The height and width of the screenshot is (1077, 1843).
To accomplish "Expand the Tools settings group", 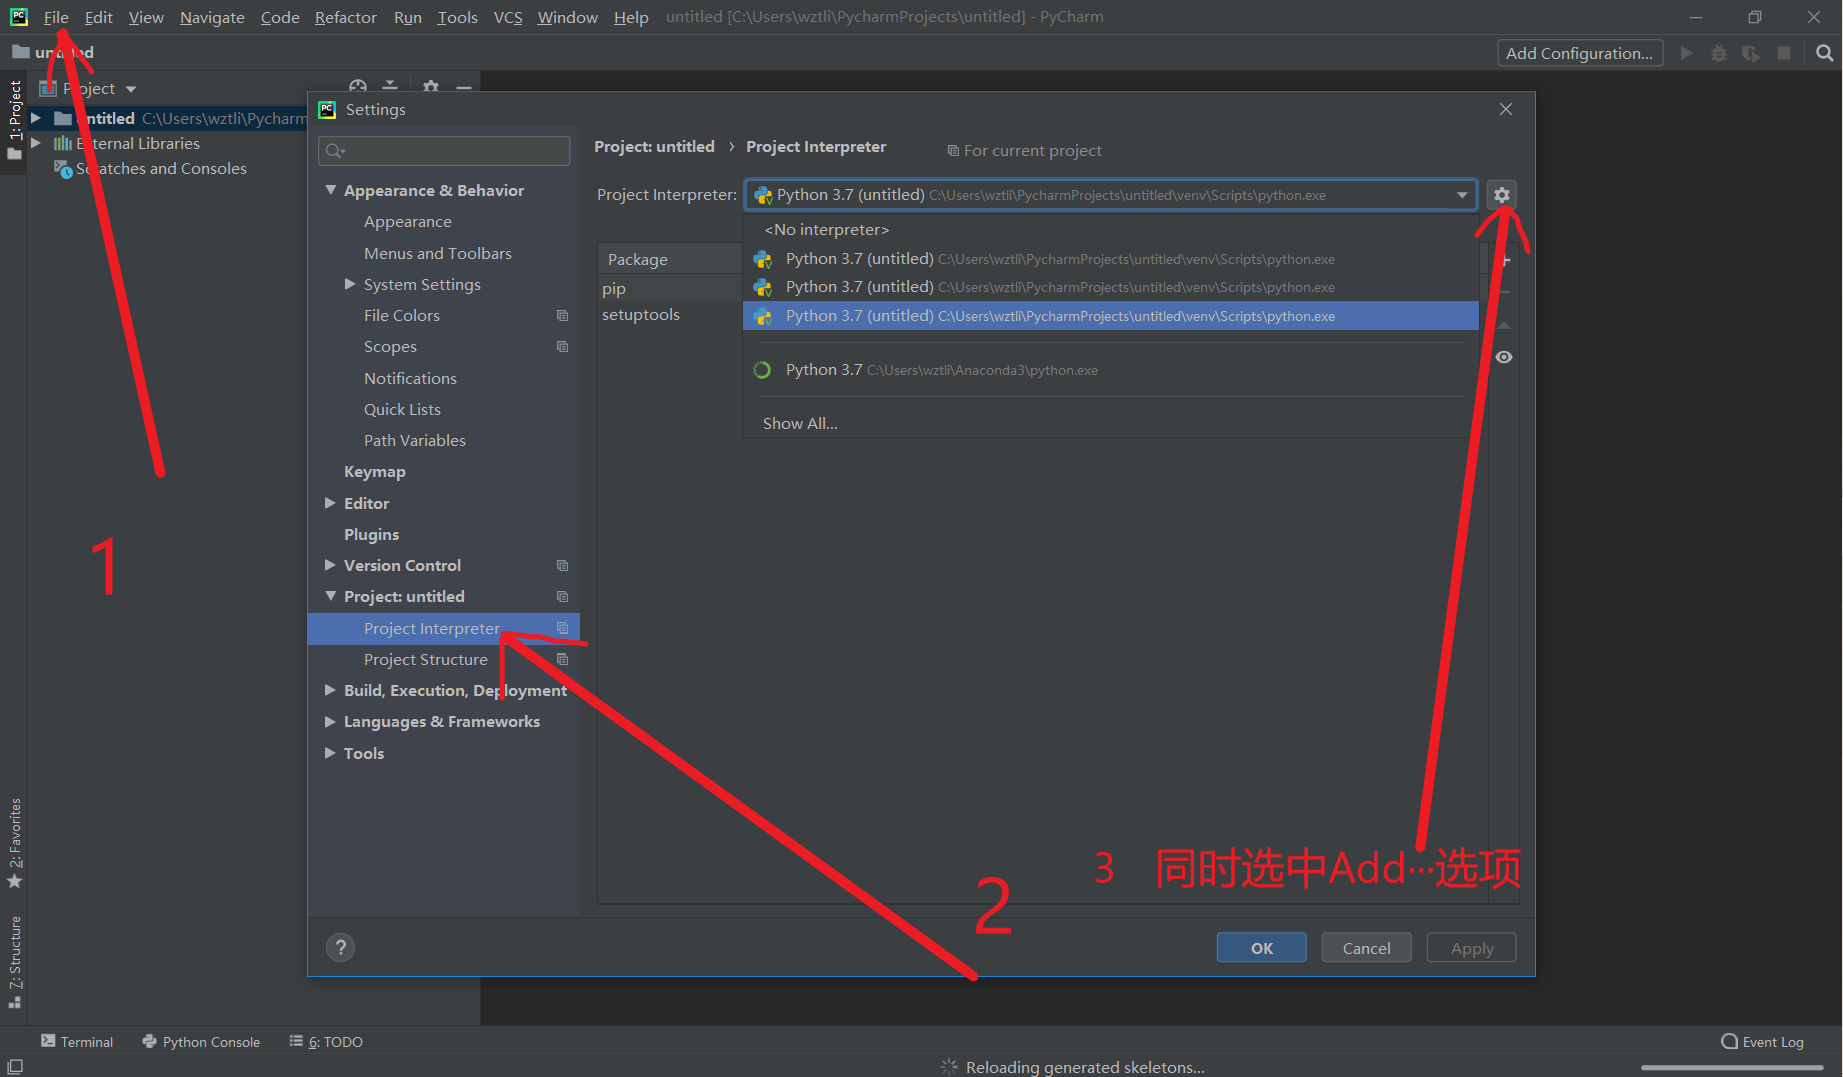I will [x=330, y=753].
